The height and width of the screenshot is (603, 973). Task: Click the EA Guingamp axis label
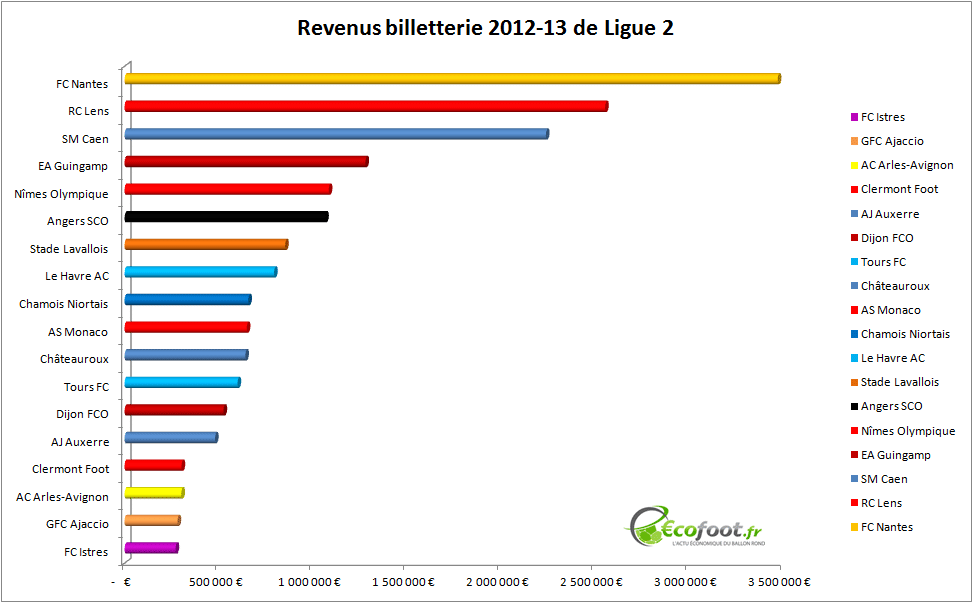point(73,166)
